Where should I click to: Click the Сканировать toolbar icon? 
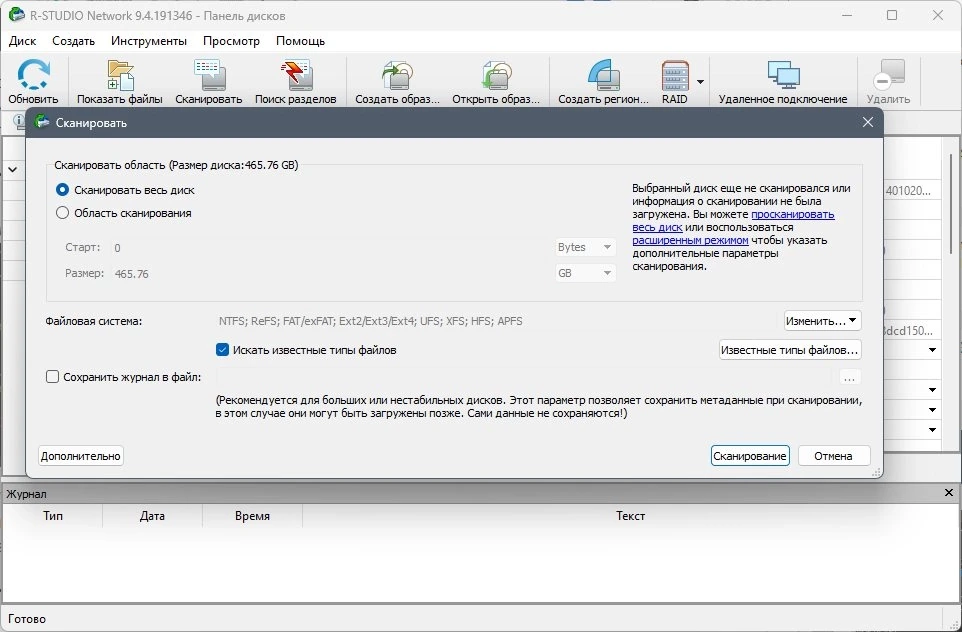click(x=209, y=81)
